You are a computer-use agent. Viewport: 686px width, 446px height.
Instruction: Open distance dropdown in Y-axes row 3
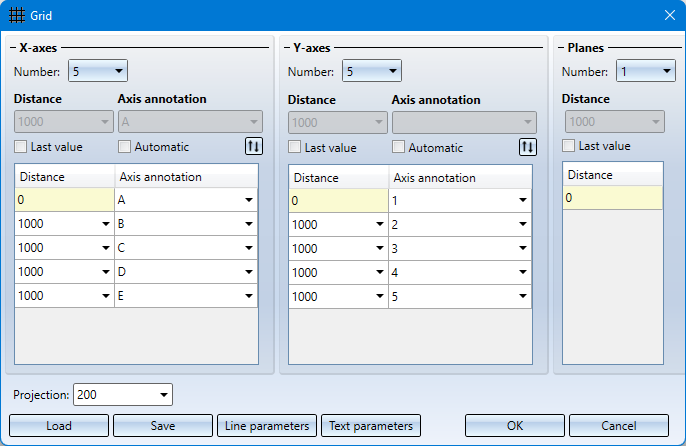380,249
